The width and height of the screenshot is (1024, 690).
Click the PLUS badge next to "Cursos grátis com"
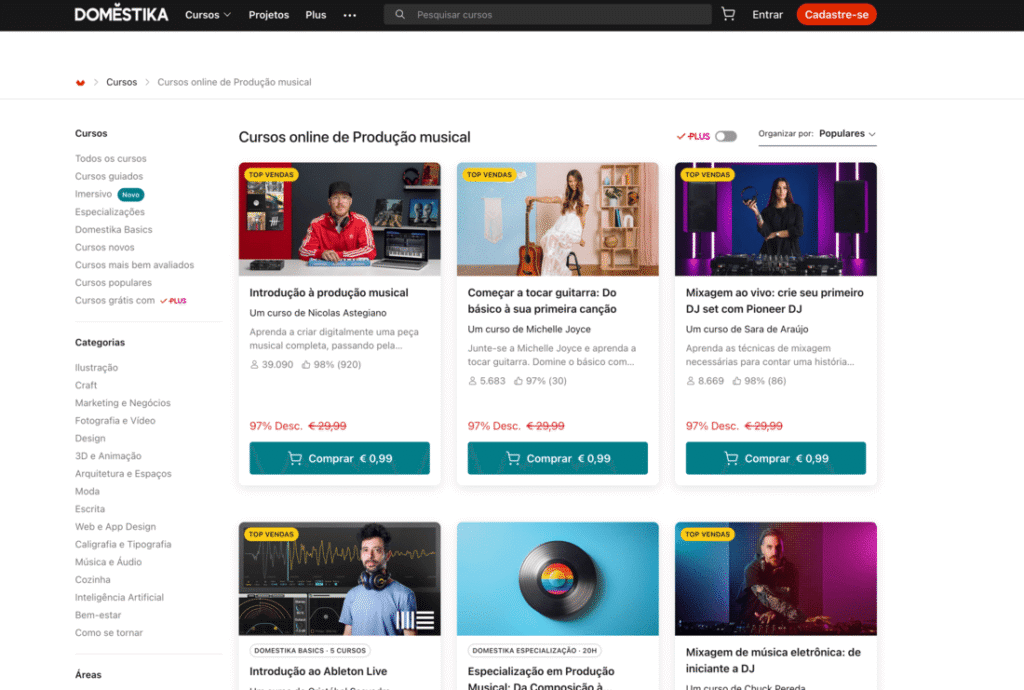click(174, 300)
